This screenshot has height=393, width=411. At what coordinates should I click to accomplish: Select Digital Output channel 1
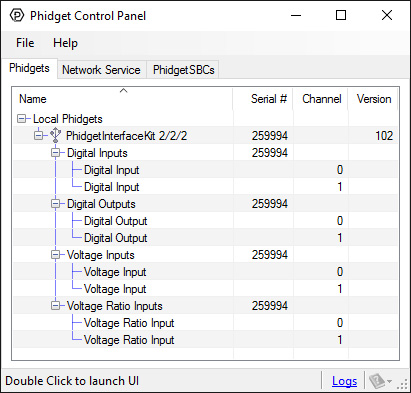click(205, 238)
